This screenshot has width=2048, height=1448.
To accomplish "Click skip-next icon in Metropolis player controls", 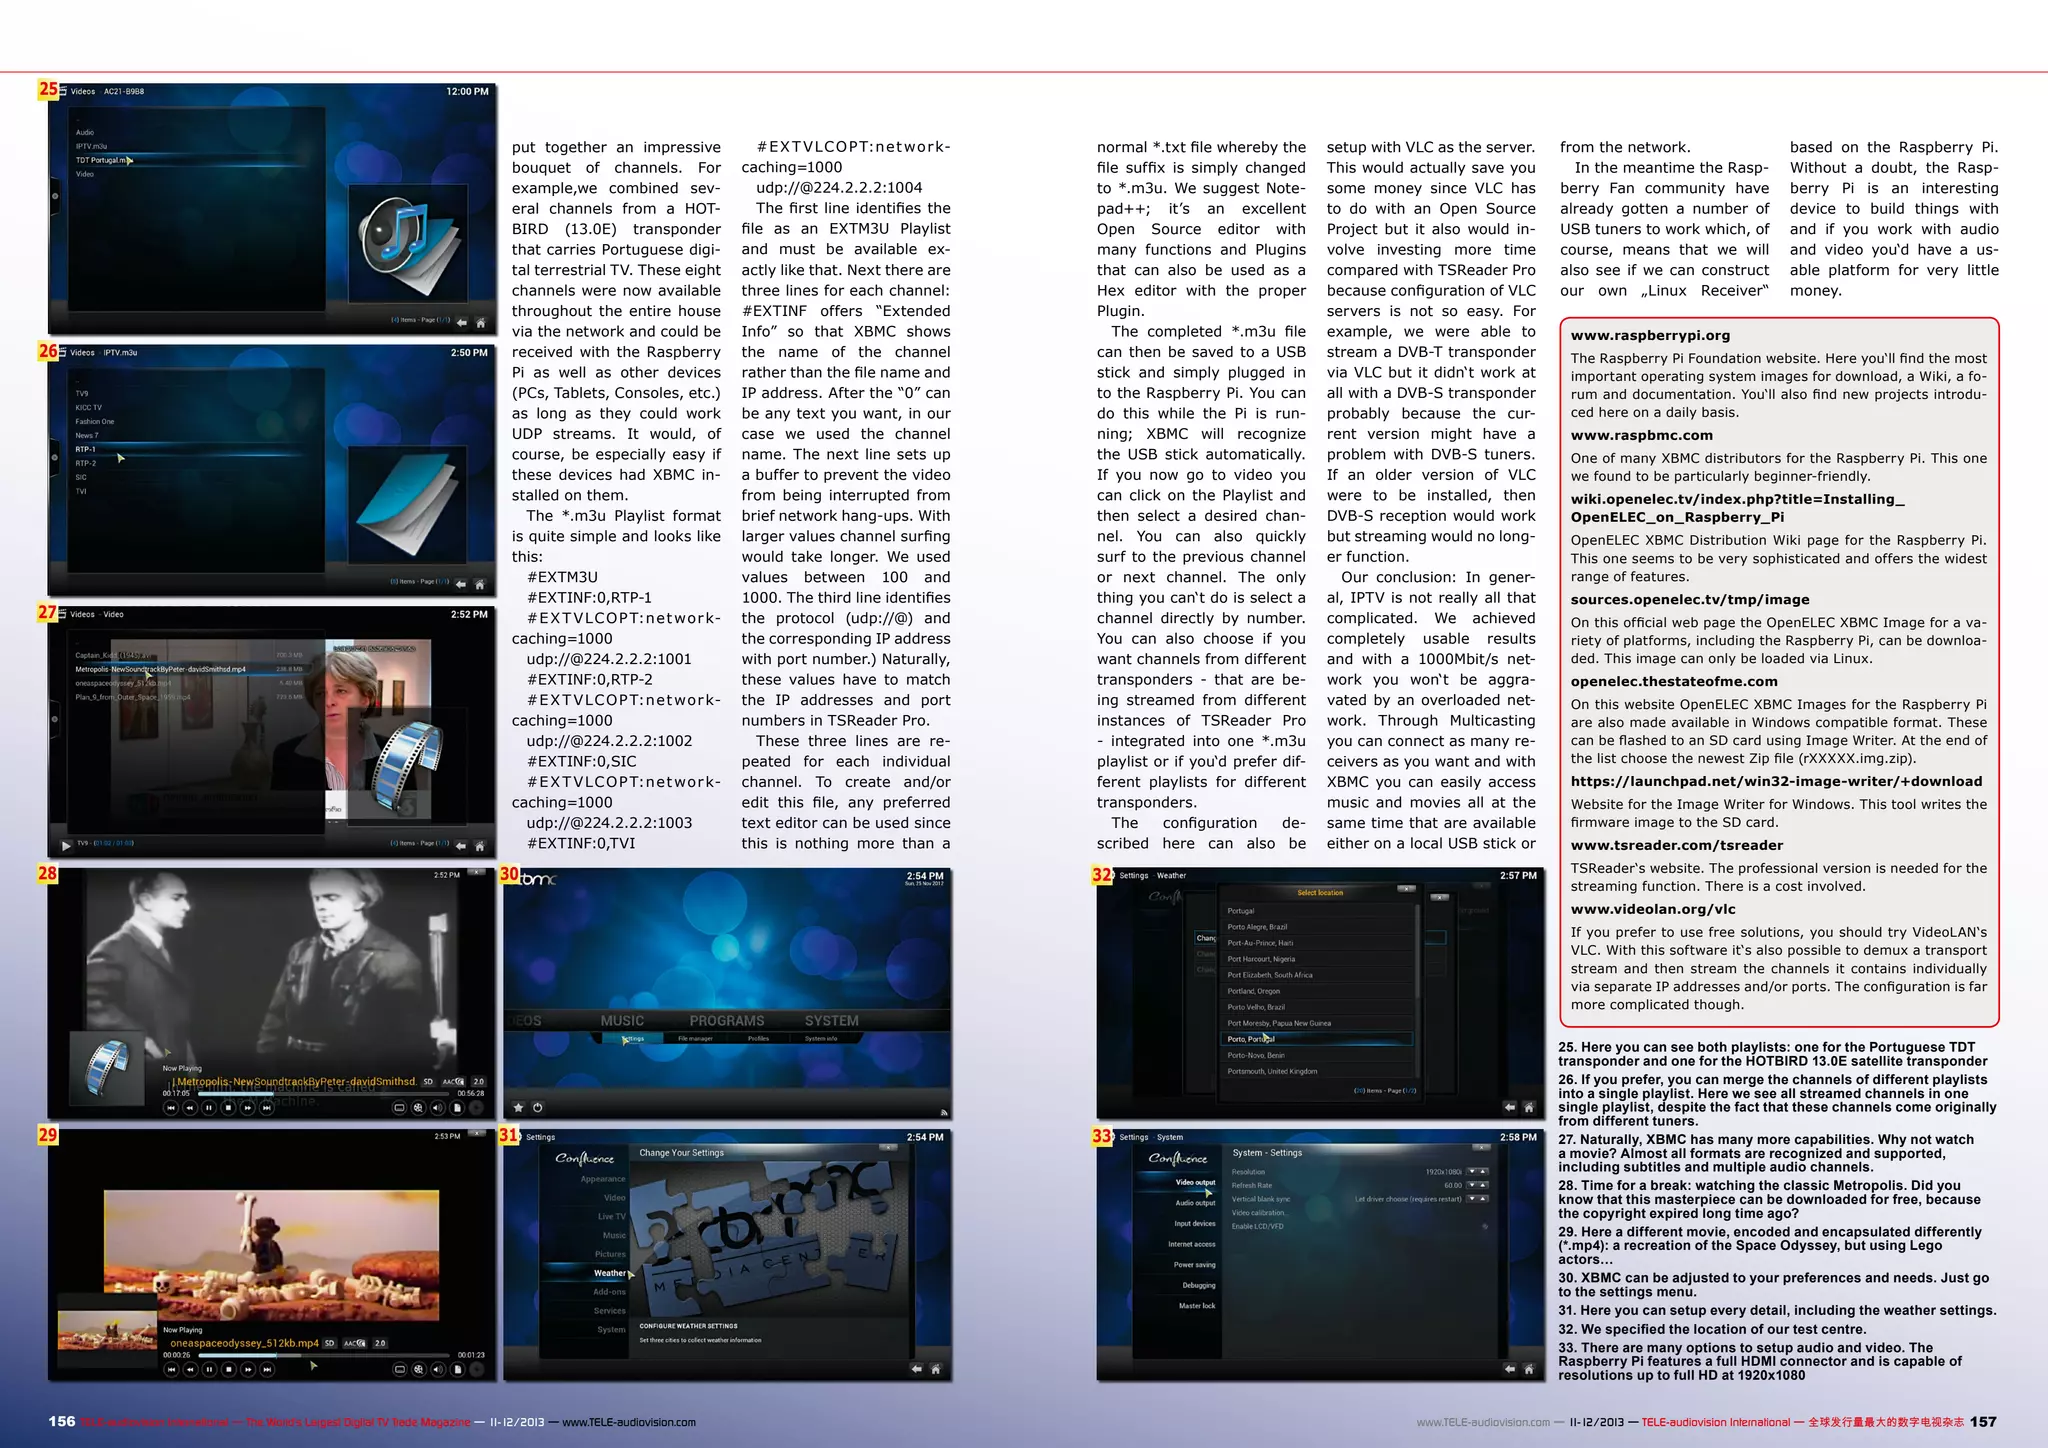I will pyautogui.click(x=266, y=1107).
